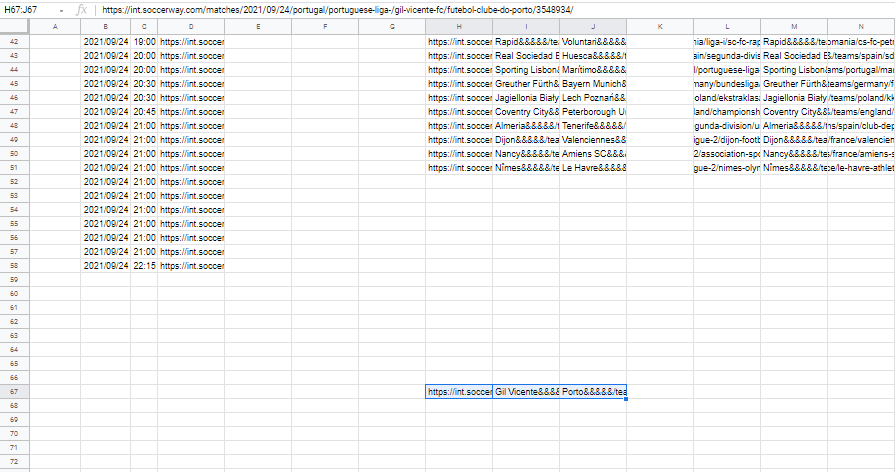
Task: Click the soccerway link in column H row 44
Action: click(459, 70)
